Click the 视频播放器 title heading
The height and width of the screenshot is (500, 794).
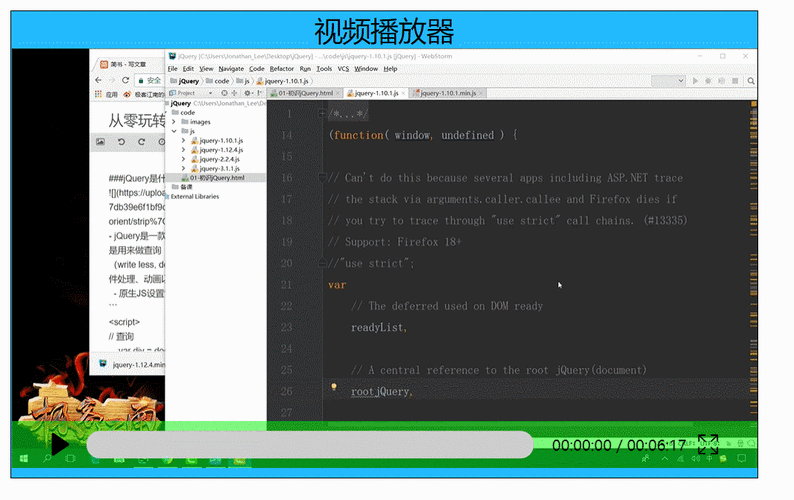click(384, 31)
